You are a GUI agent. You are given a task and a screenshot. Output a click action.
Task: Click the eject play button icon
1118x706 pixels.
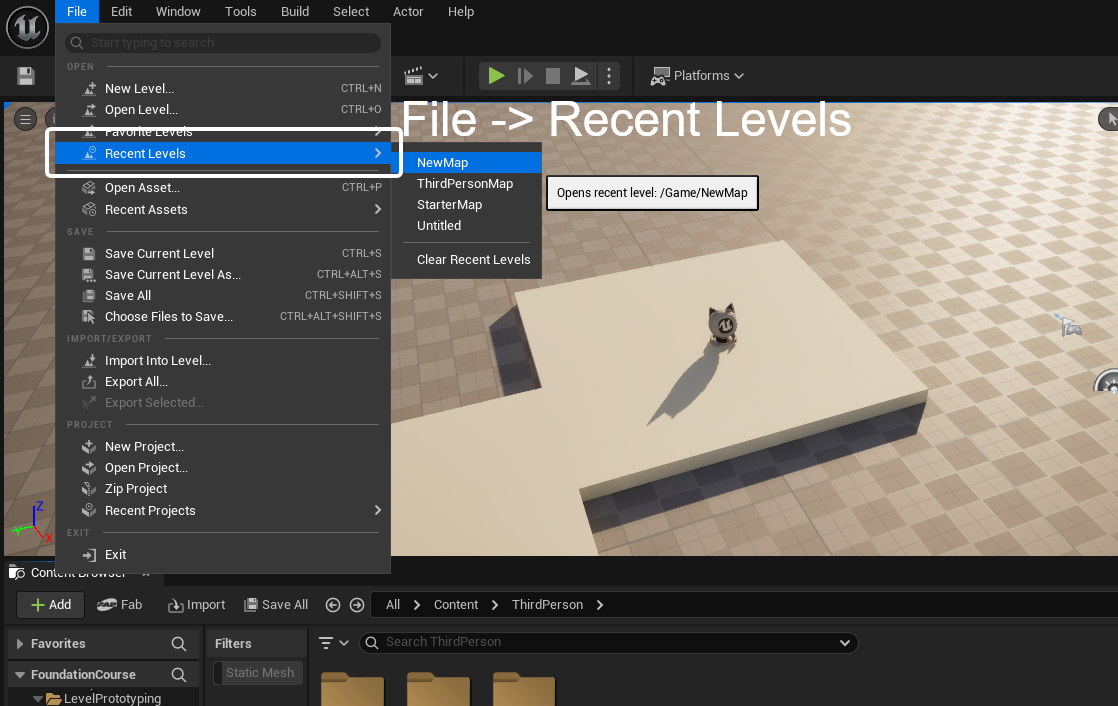point(581,76)
